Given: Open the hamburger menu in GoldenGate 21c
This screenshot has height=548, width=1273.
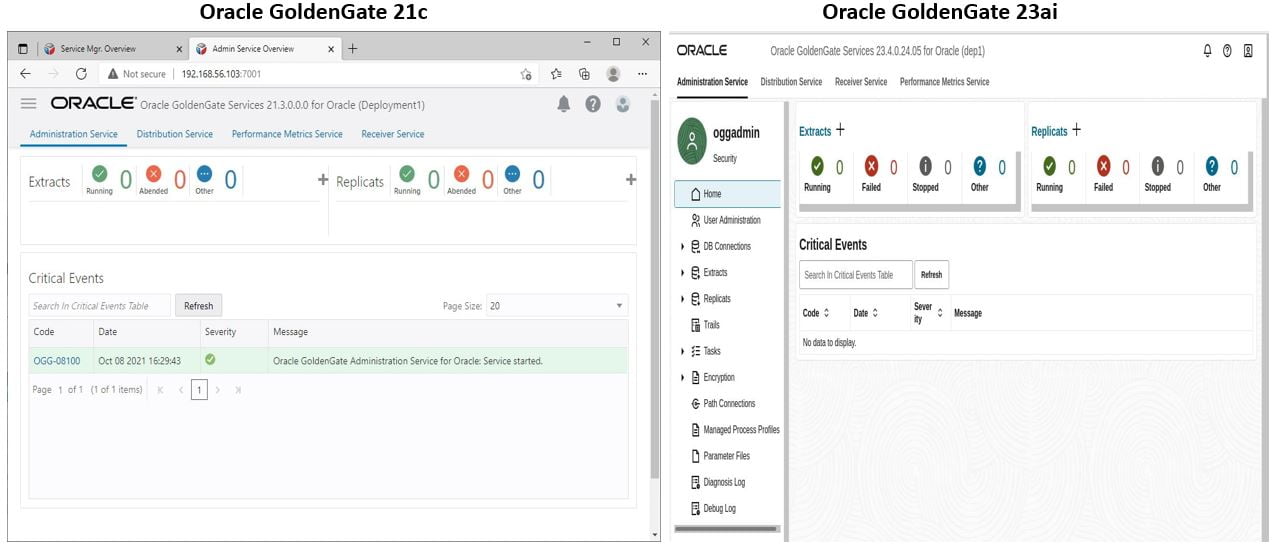Looking at the screenshot, I should (x=29, y=104).
